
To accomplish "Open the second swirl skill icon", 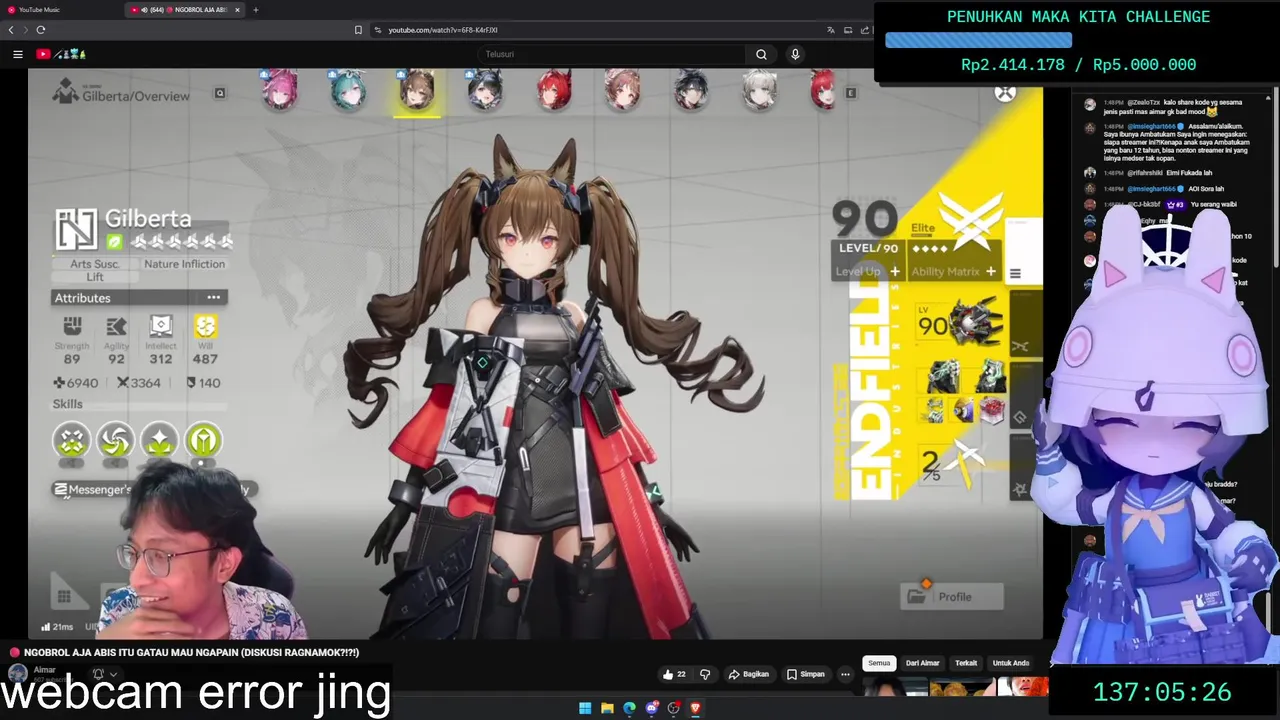I will [115, 441].
